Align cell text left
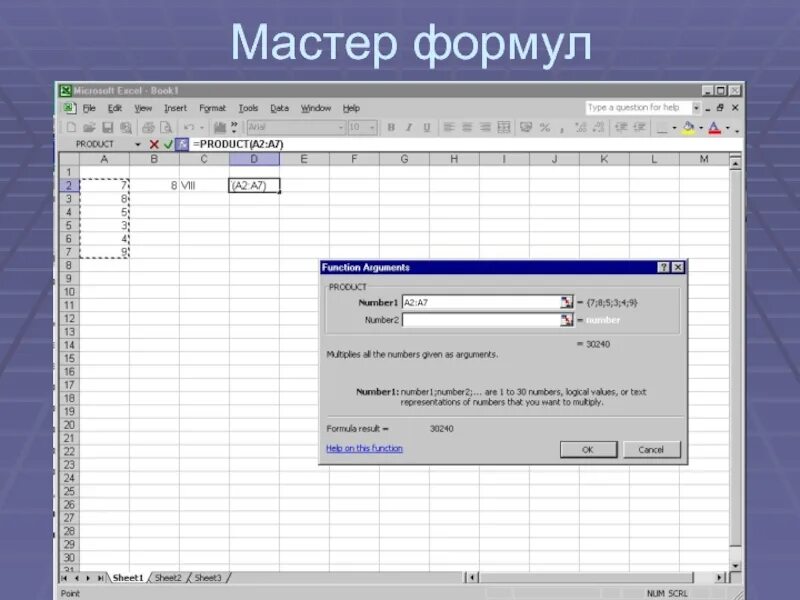The height and width of the screenshot is (600, 800). 449,128
